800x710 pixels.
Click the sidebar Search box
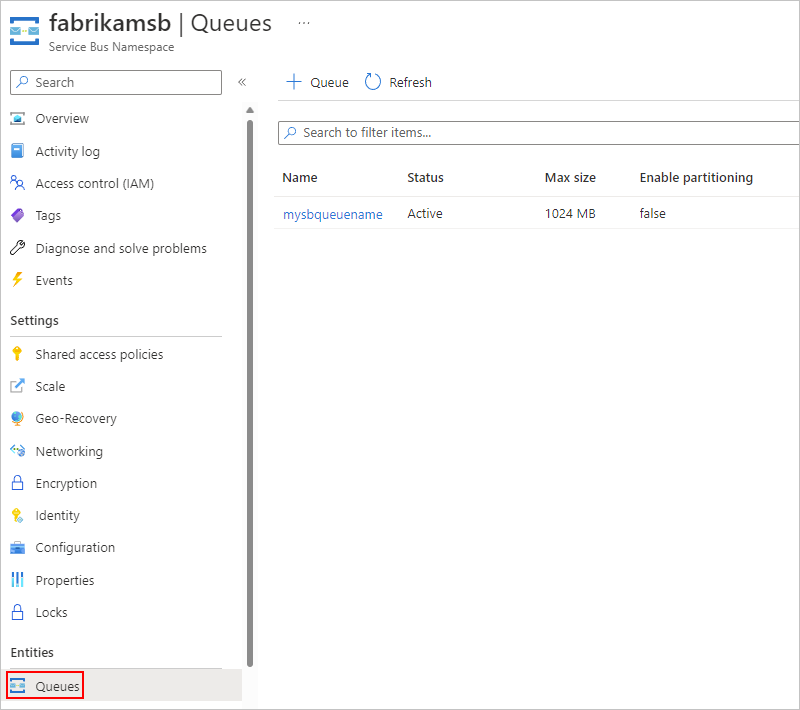tap(116, 83)
